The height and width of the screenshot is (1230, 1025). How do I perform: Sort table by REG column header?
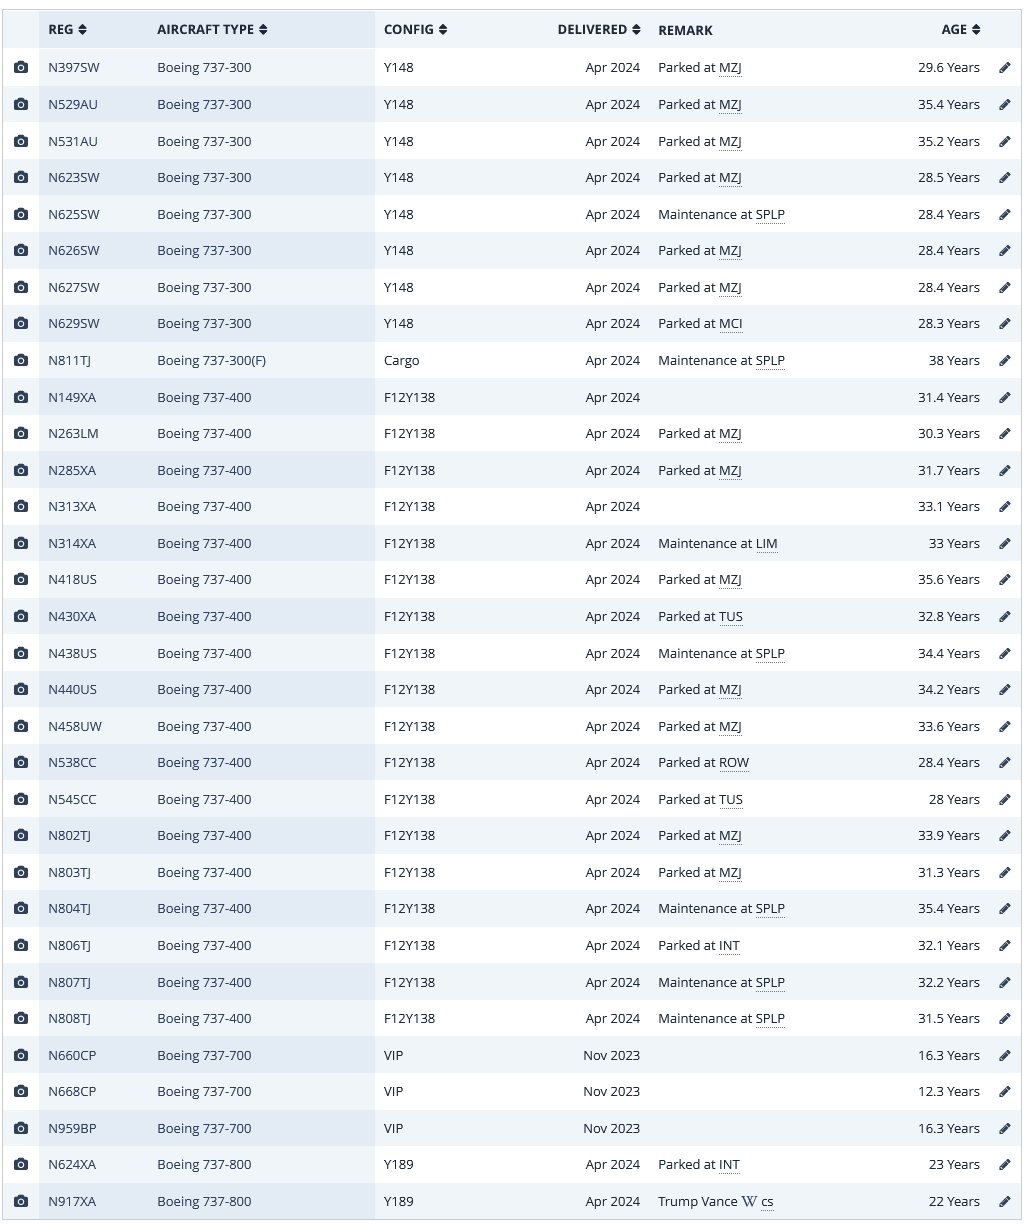point(67,30)
